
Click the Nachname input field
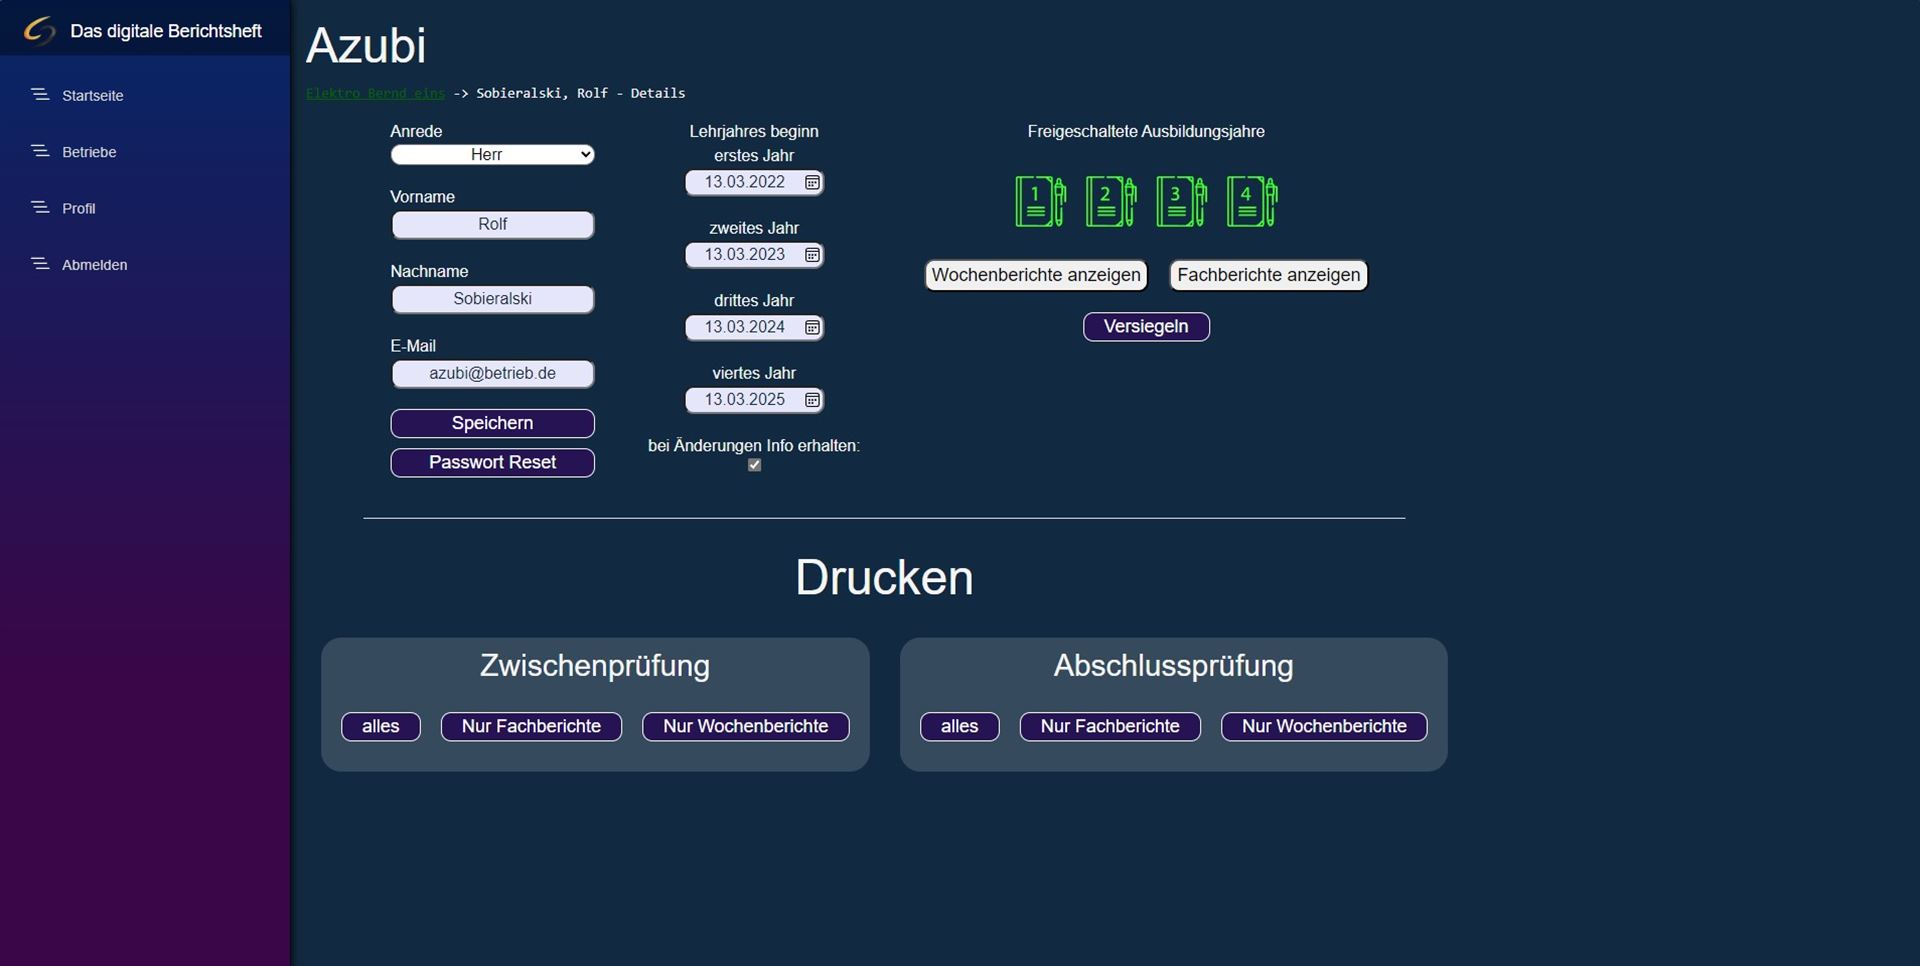(492, 299)
